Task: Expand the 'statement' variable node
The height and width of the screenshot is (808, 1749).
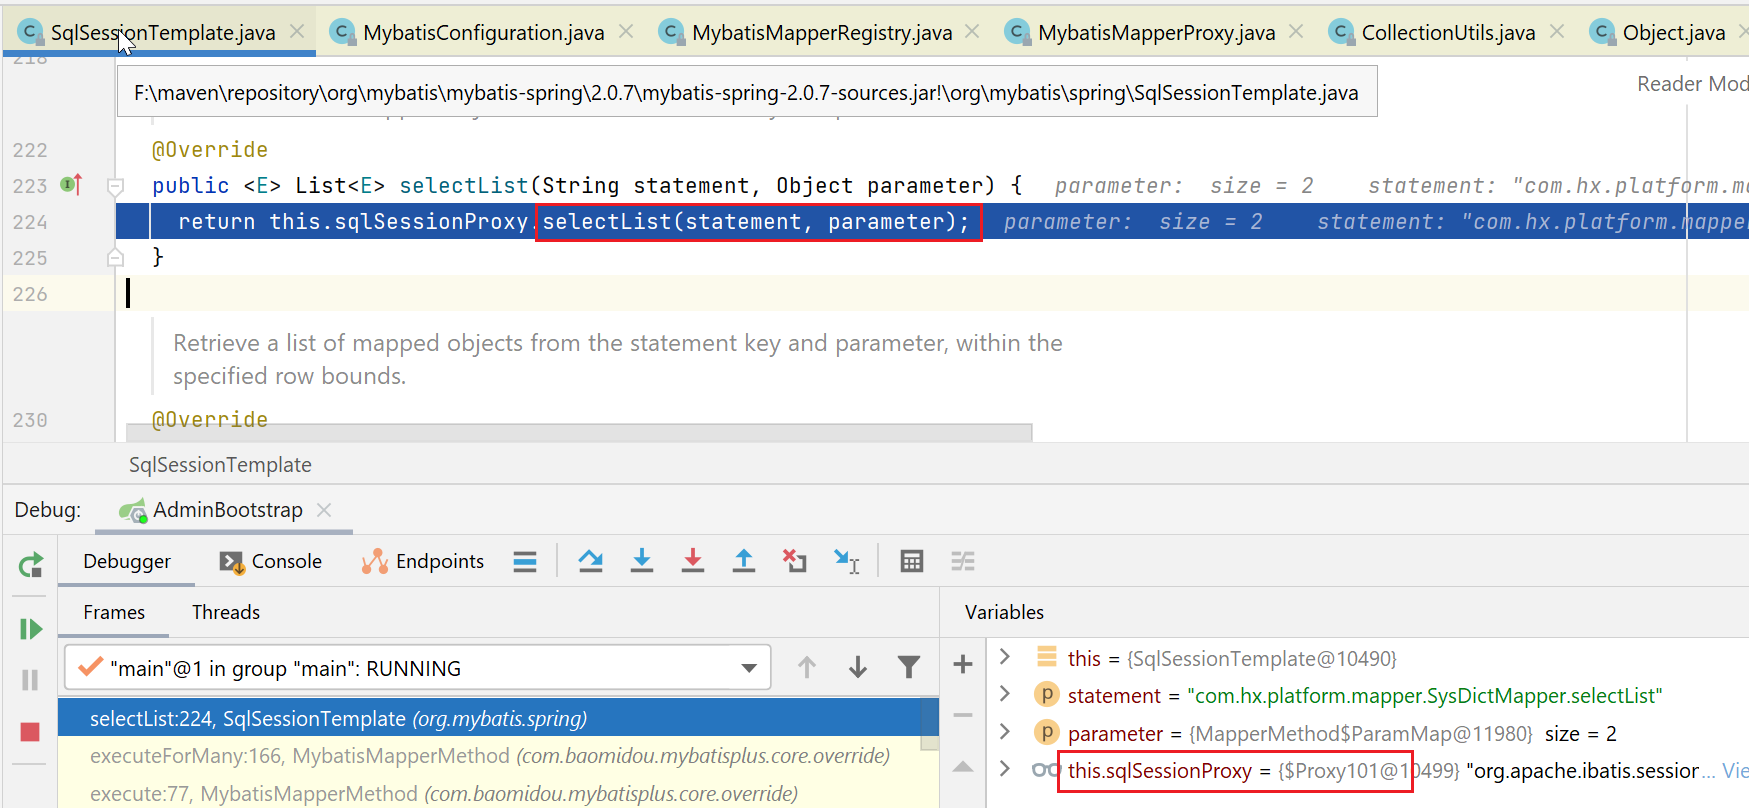Action: click(x=1005, y=695)
